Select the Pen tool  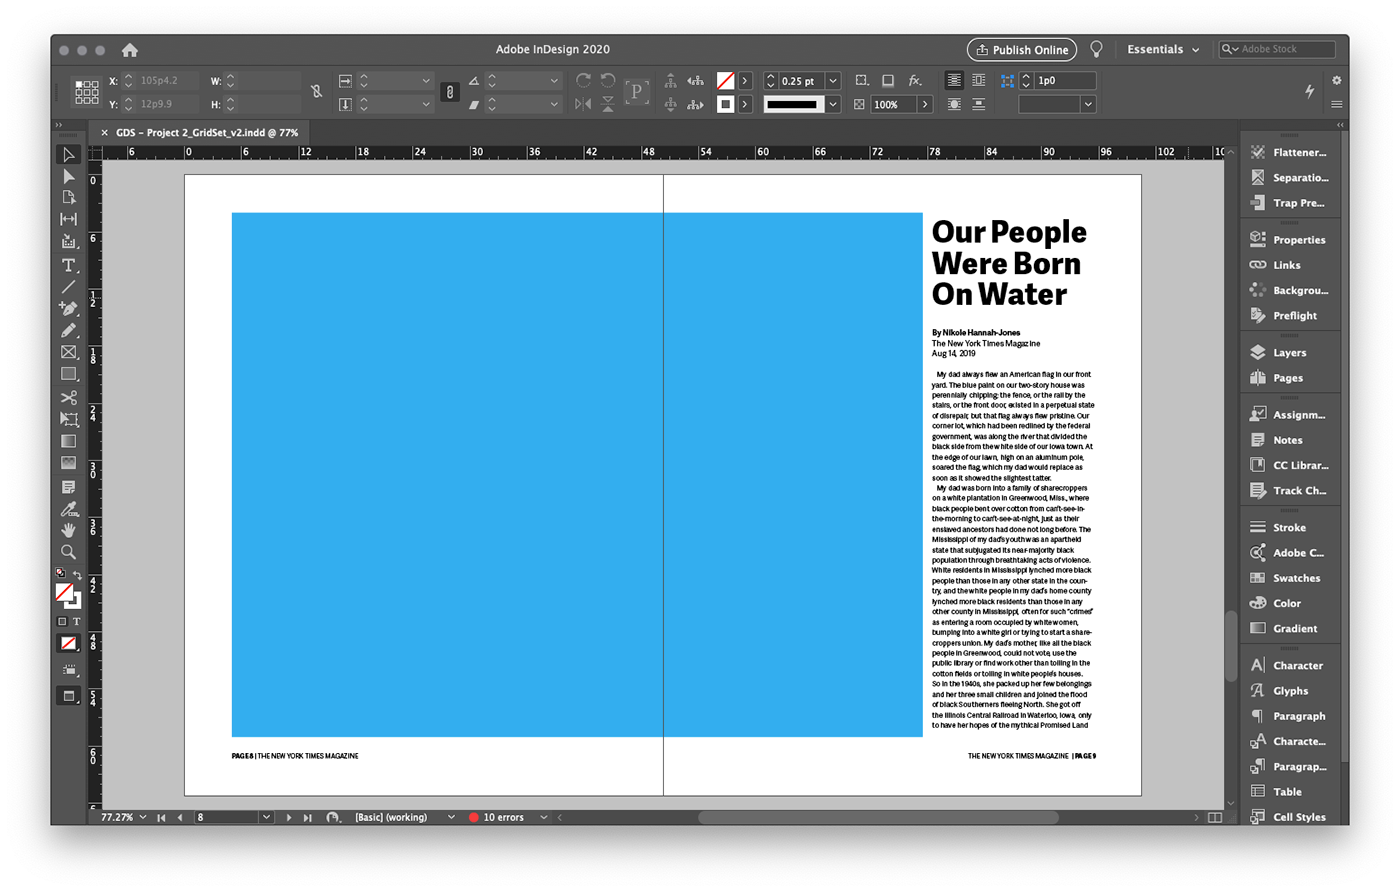click(x=68, y=309)
